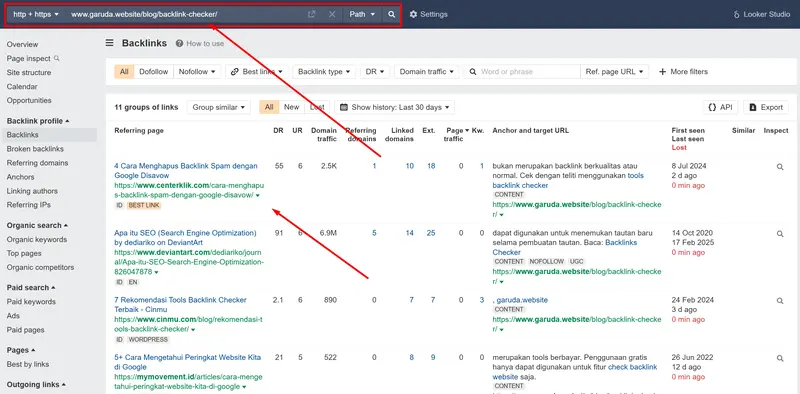
Task: Open Organic keywords in sidebar
Action: coord(37,239)
